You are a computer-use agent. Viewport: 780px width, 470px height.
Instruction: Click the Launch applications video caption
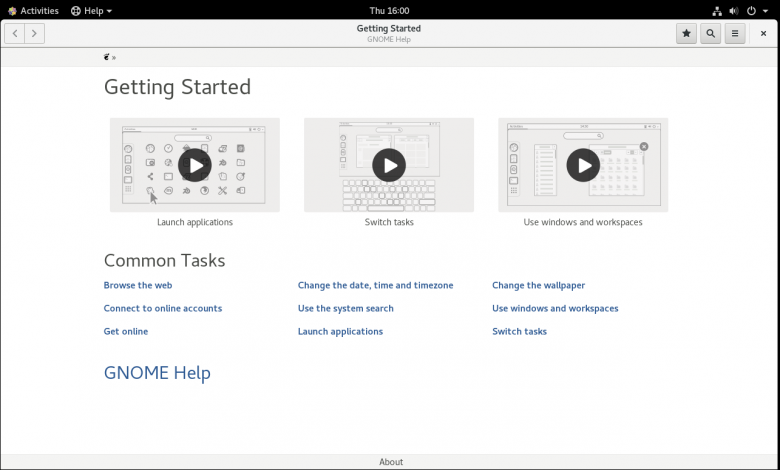[195, 222]
